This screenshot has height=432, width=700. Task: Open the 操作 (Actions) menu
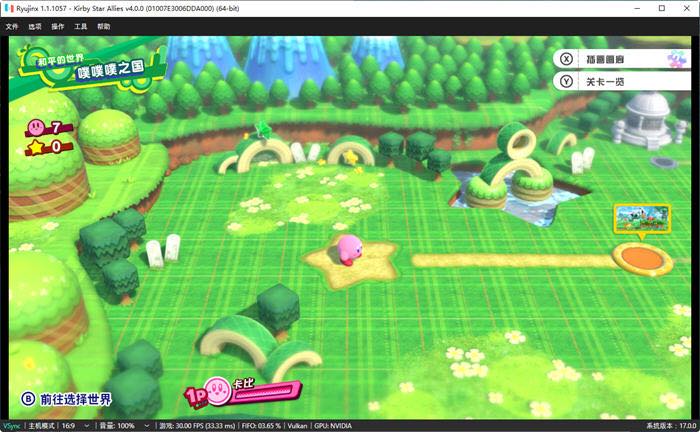58,26
